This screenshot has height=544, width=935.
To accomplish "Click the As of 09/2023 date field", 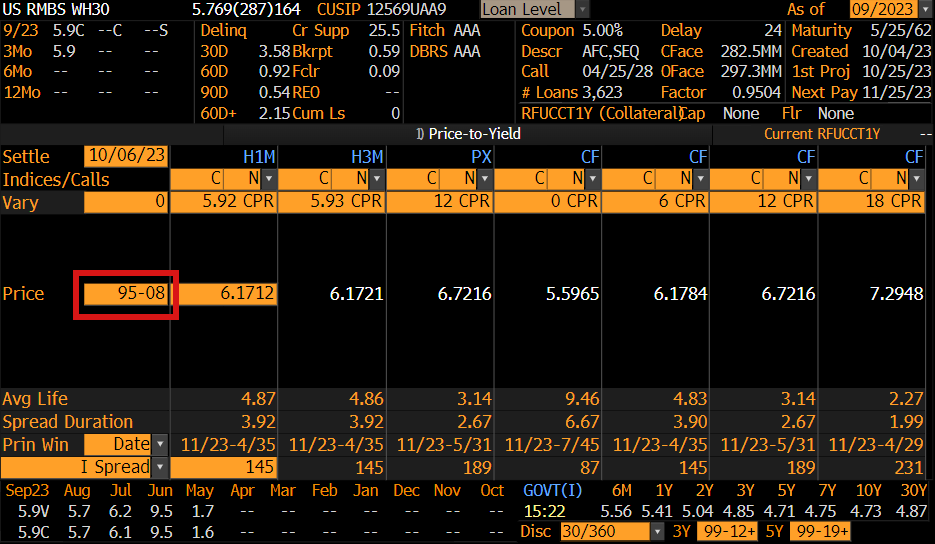I will 883,9.
